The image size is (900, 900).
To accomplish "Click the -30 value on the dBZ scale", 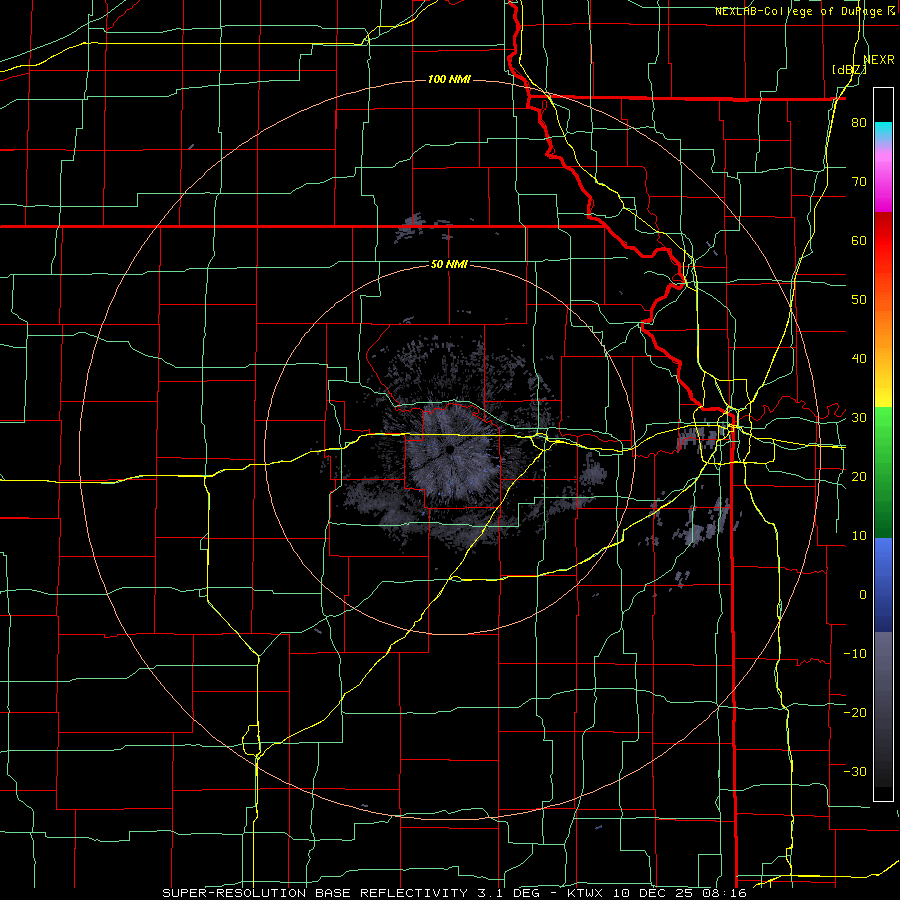I will coord(855,771).
